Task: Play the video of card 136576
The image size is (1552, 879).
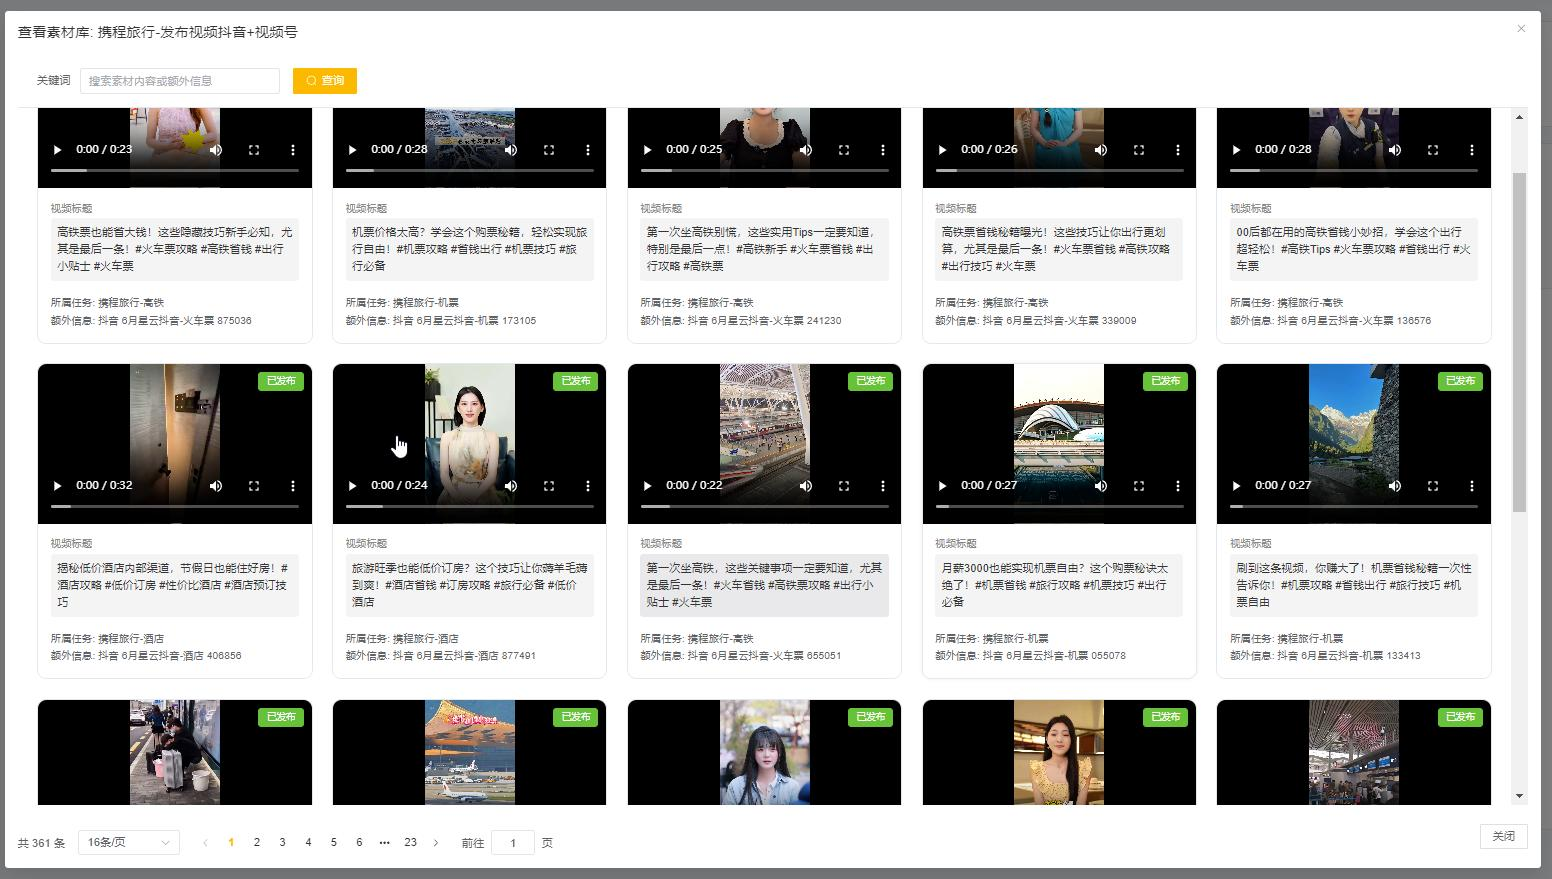Action: pos(1236,150)
